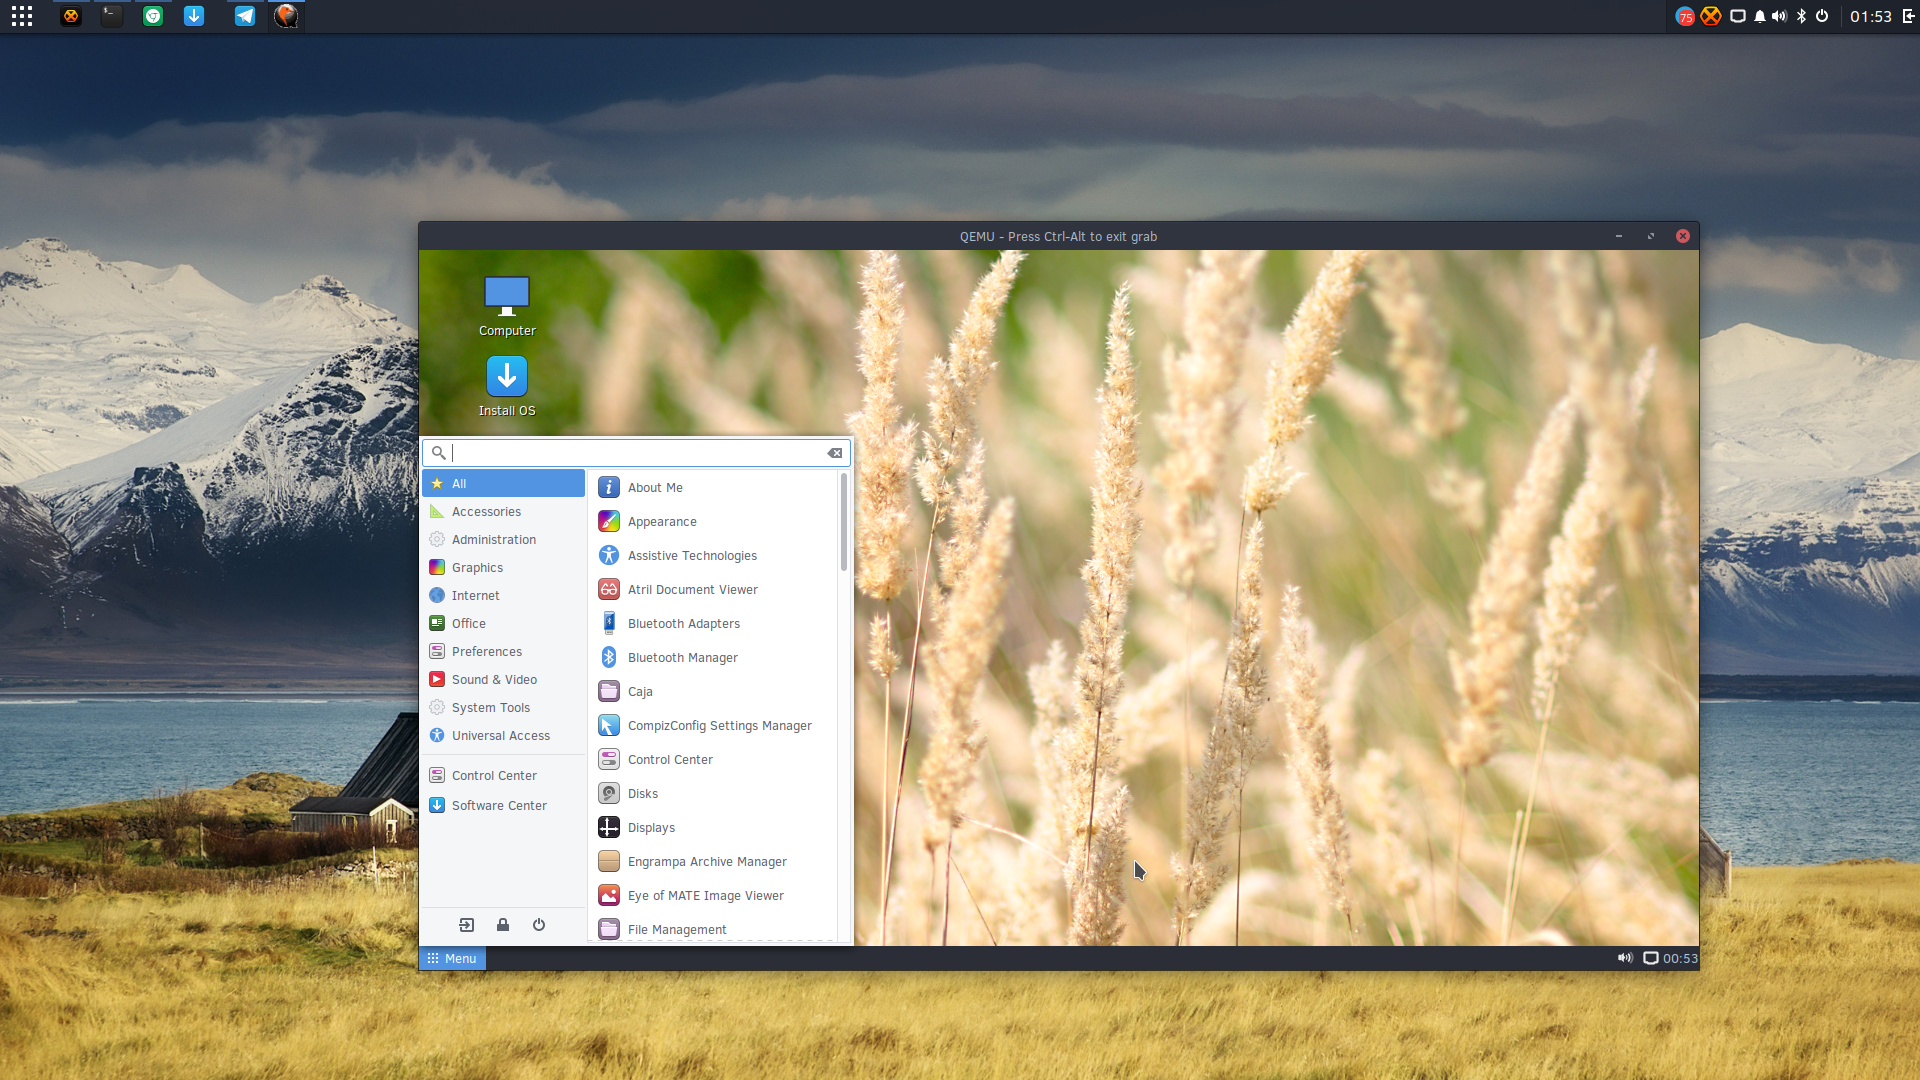Open Eye of MATE Image Viewer
The width and height of the screenshot is (1920, 1080).
(x=714, y=895)
